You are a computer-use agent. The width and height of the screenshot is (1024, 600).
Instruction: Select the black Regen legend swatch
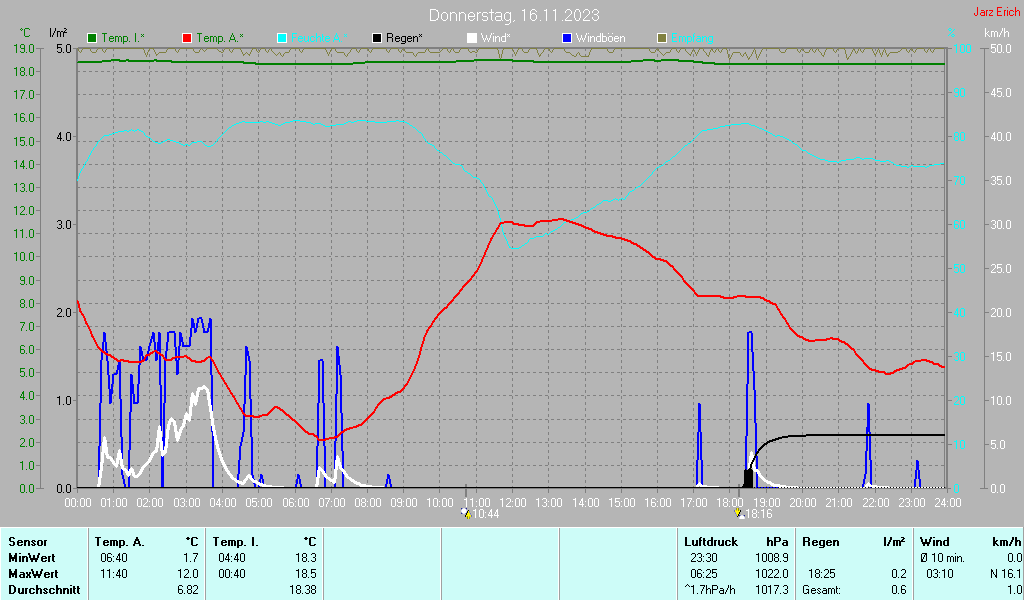tap(377, 39)
